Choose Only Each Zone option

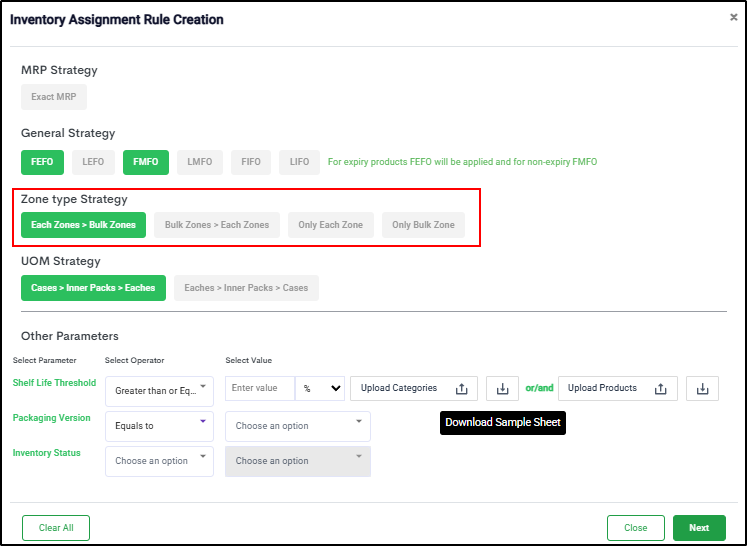click(x=330, y=225)
